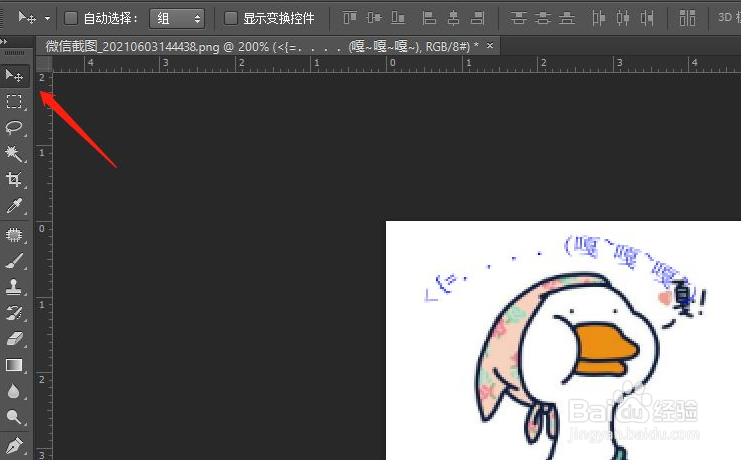Select the History Brush tool
This screenshot has width=741, height=460.
14,312
